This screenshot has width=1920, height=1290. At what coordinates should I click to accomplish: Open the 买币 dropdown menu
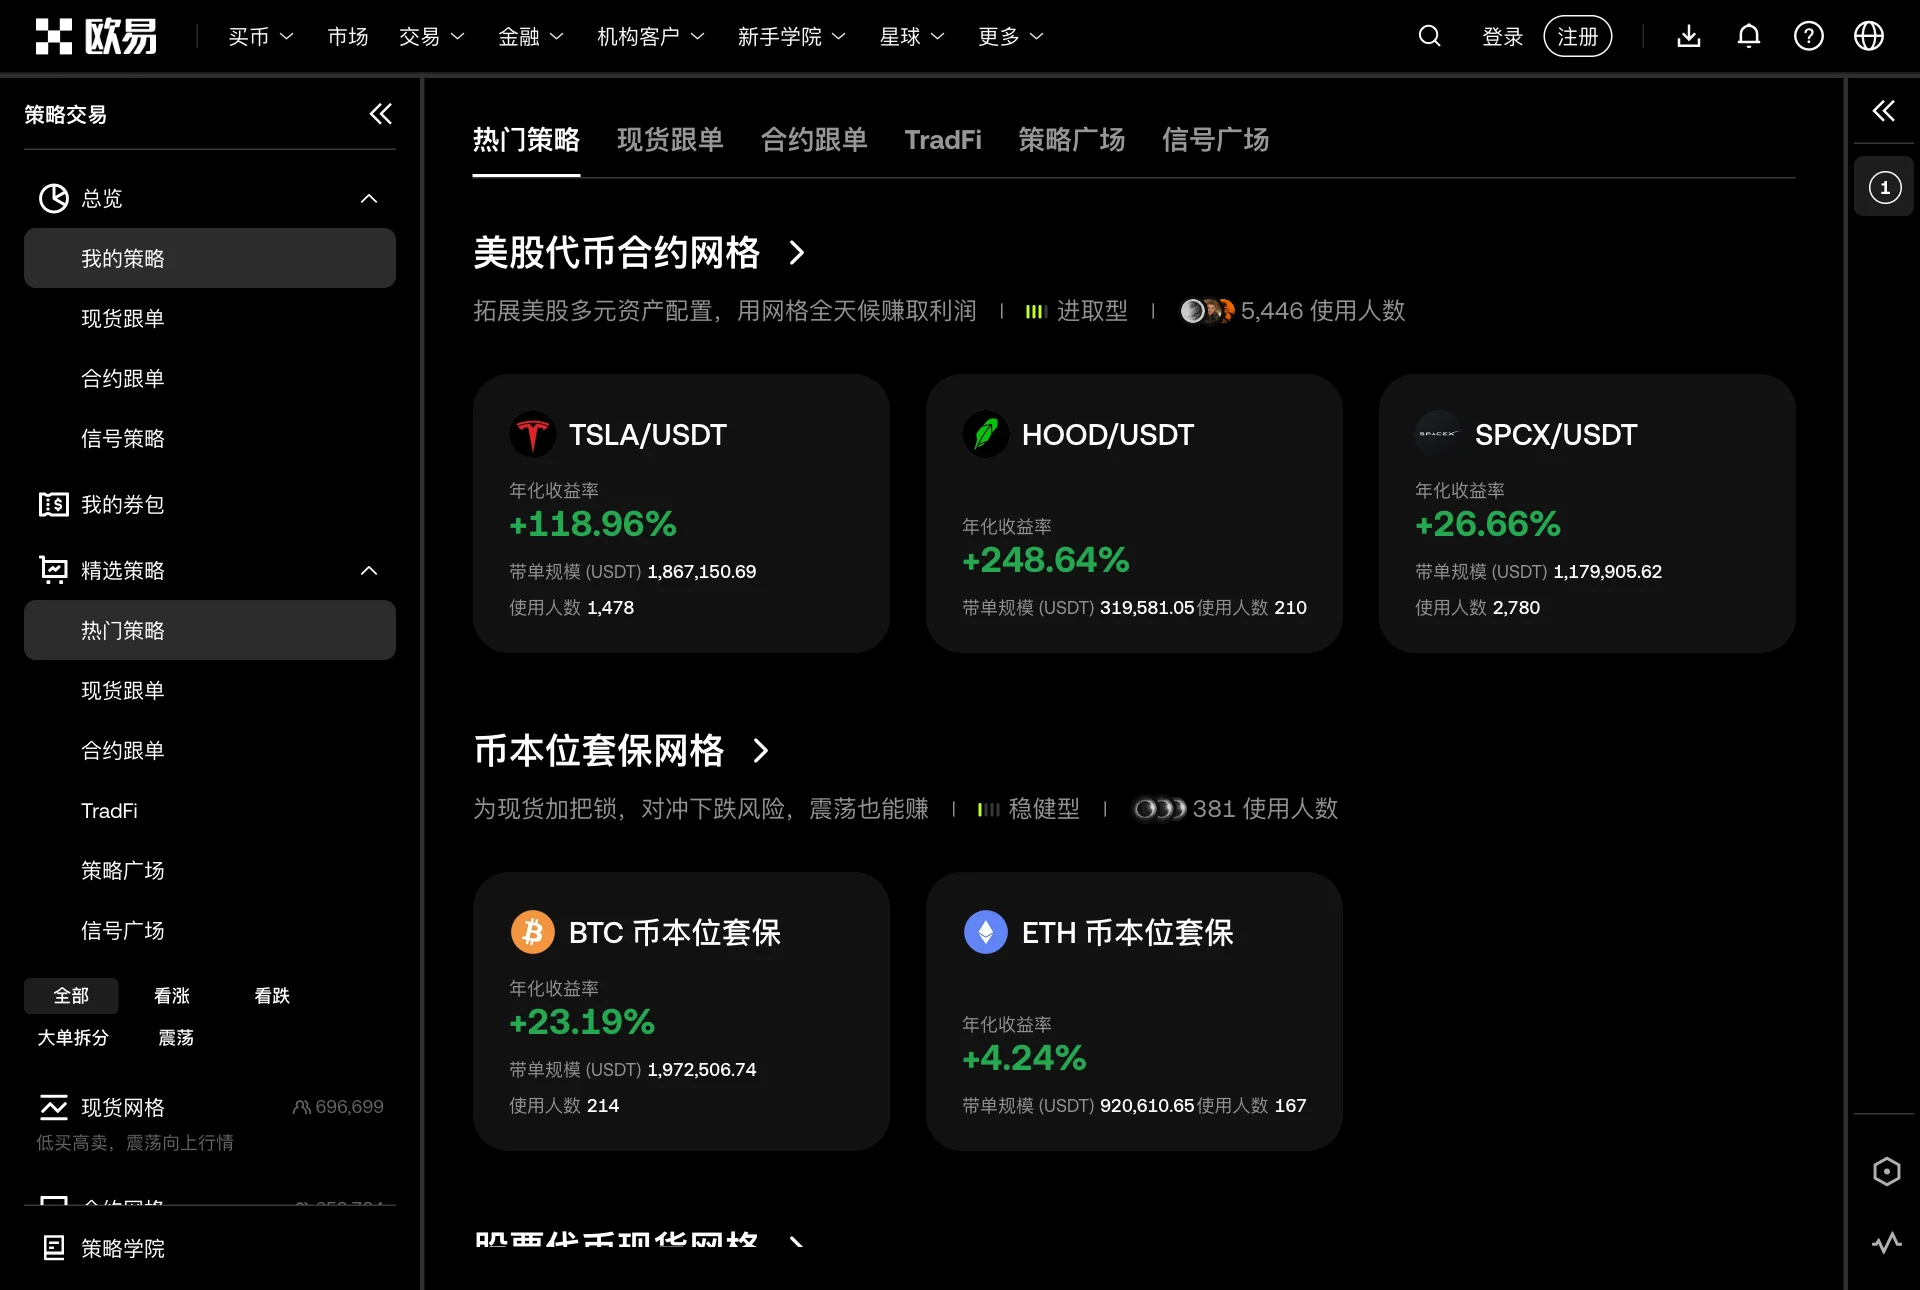click(261, 37)
